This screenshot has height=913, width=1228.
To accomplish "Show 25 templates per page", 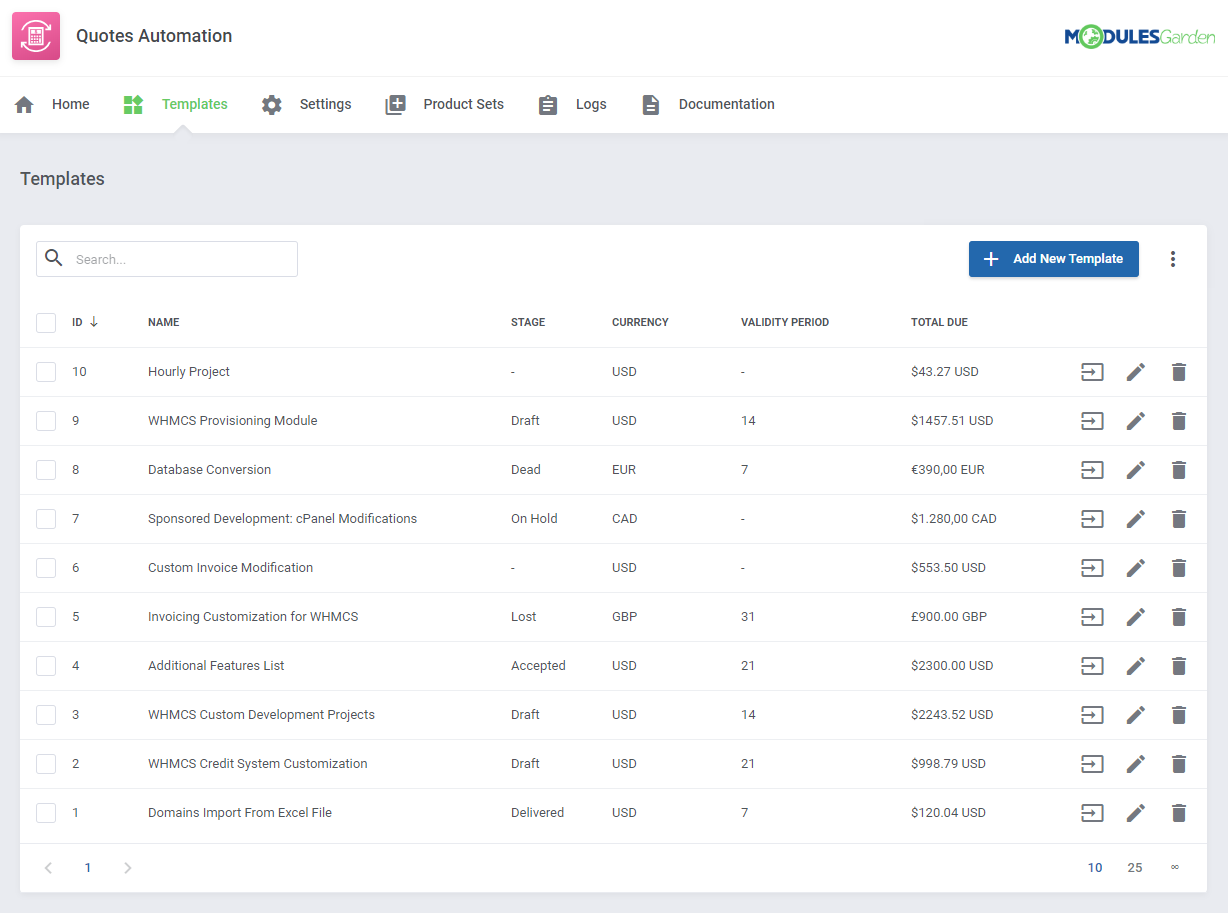I will [1134, 867].
